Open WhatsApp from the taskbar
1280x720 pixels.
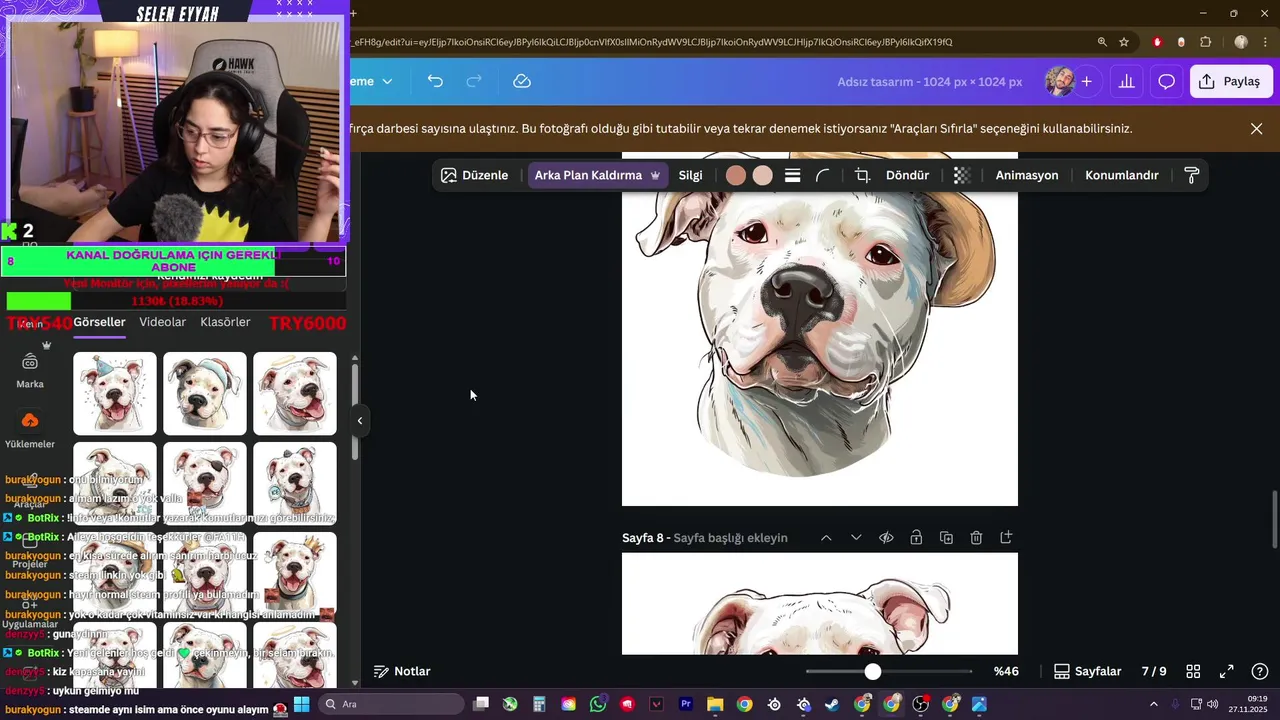[x=598, y=704]
